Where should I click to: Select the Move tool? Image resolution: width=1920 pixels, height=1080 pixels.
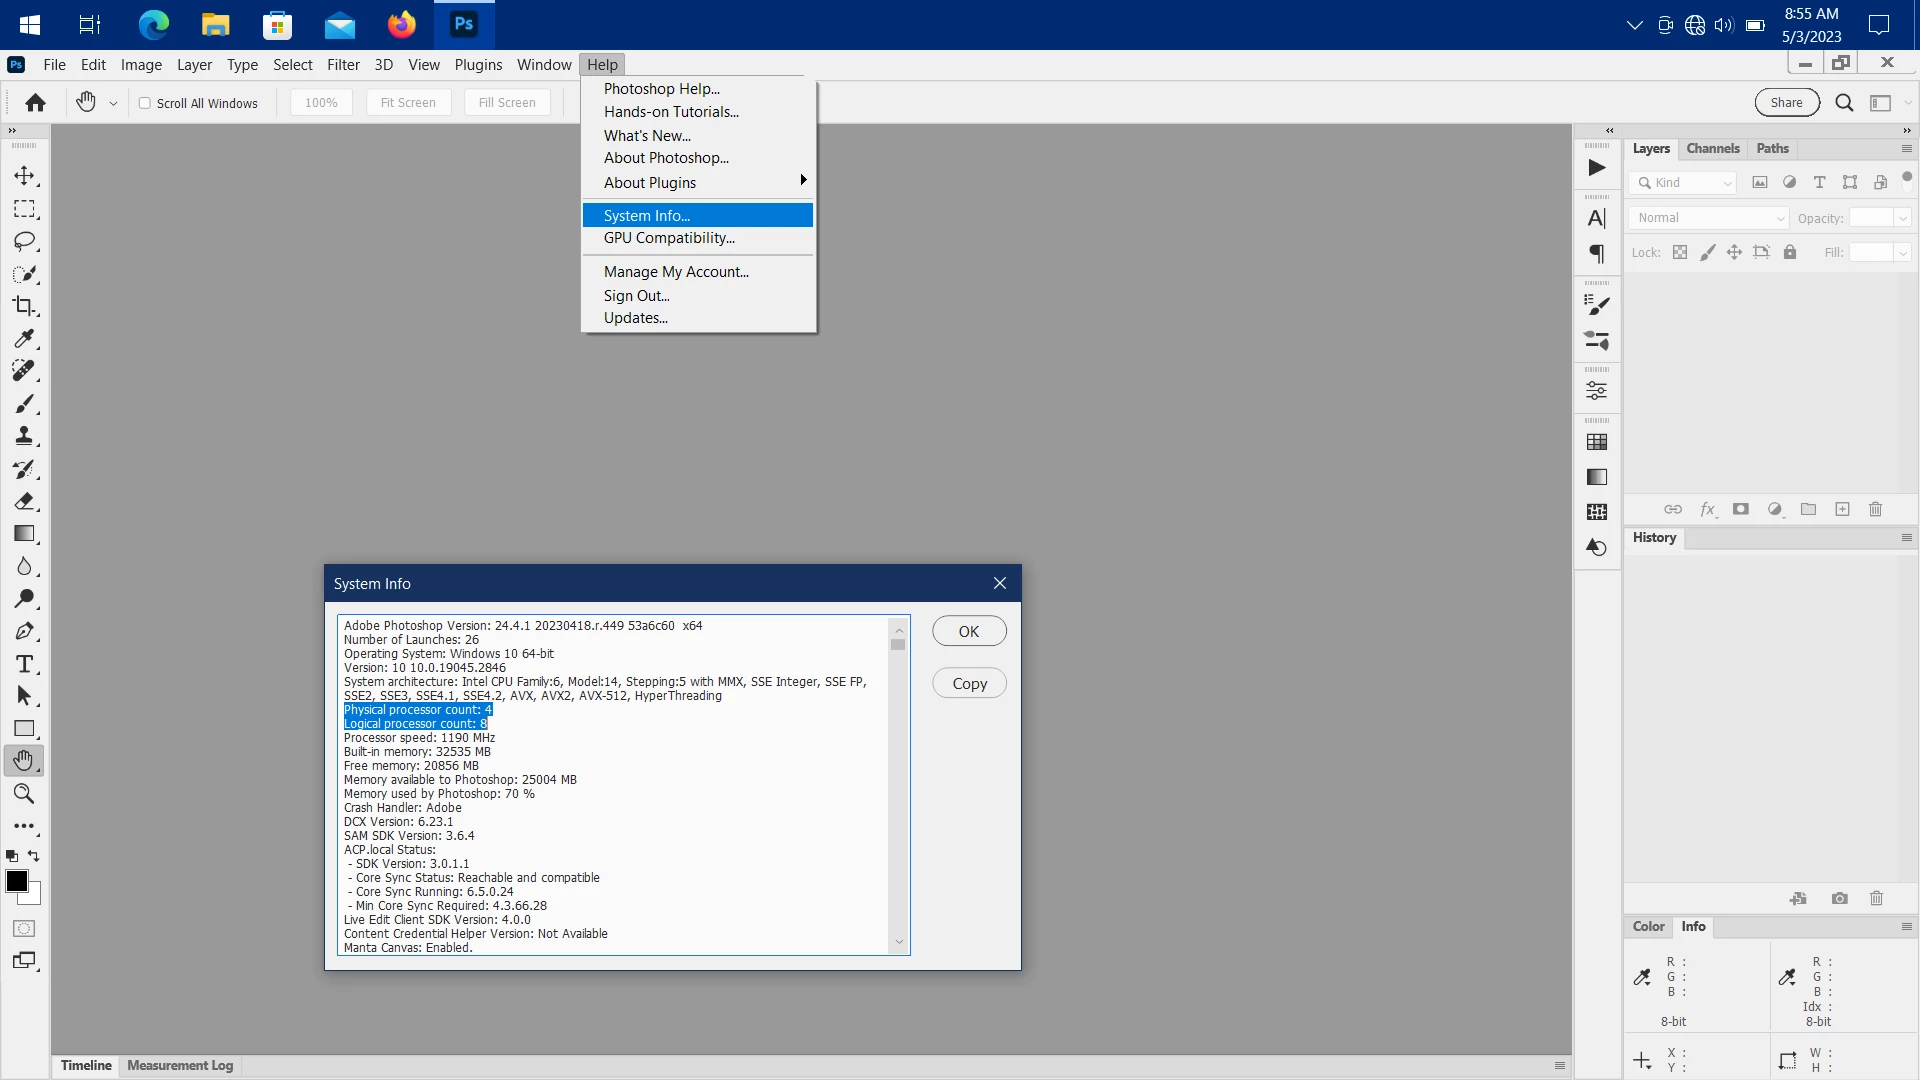tap(24, 176)
